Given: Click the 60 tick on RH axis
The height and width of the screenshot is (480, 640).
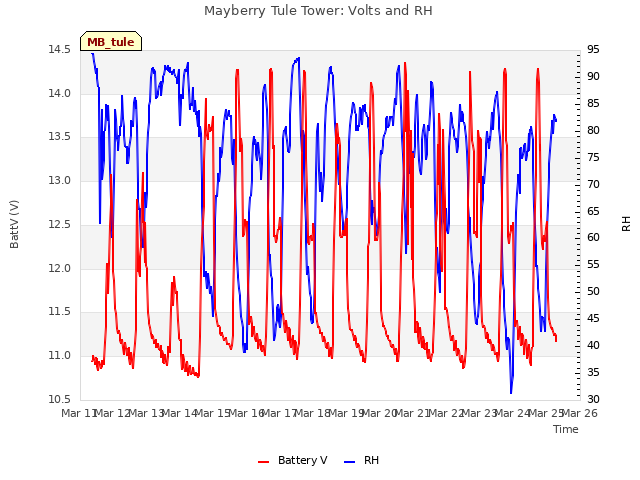Looking at the screenshot, I should (x=593, y=238).
